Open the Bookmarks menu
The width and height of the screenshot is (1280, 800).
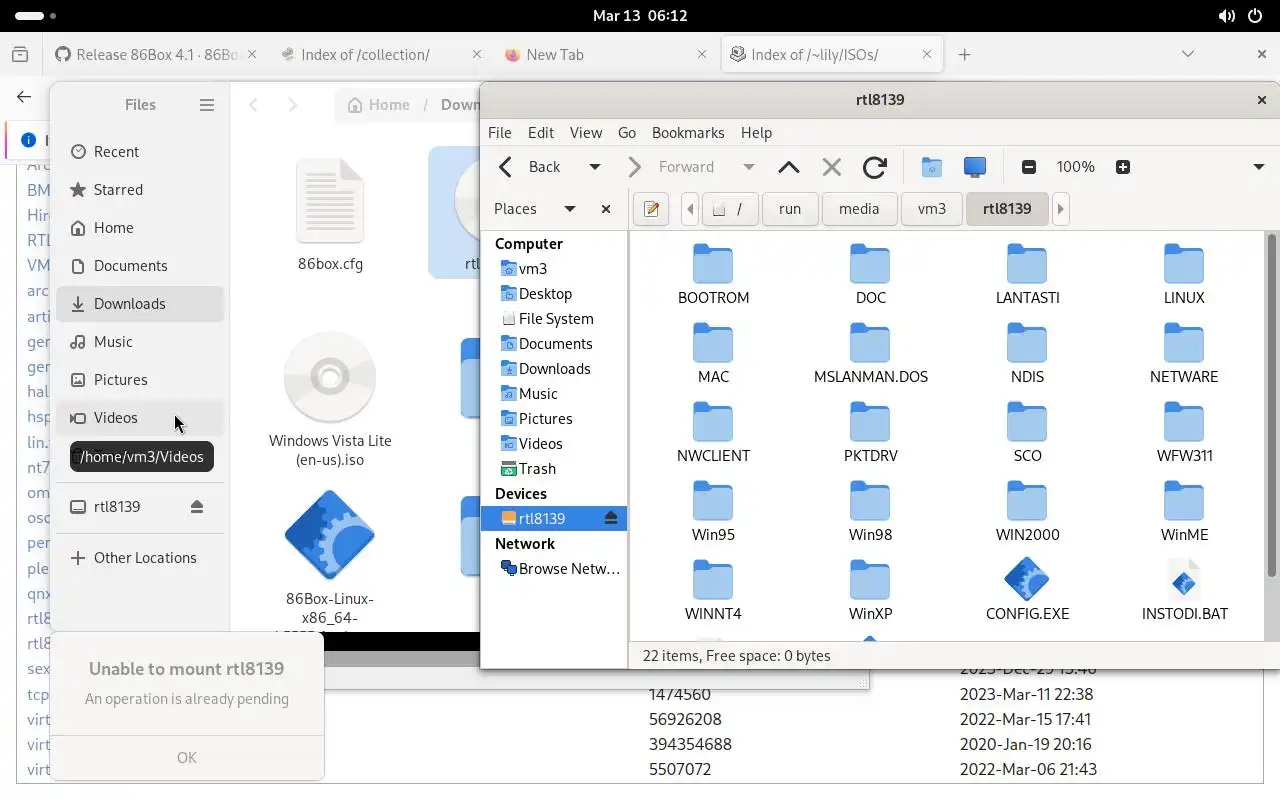[688, 132]
